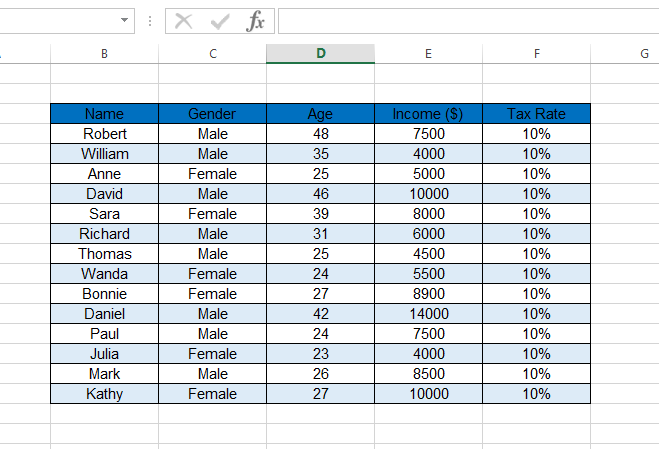Click the Tax Rate header cell
The image size is (659, 449).
point(536,114)
